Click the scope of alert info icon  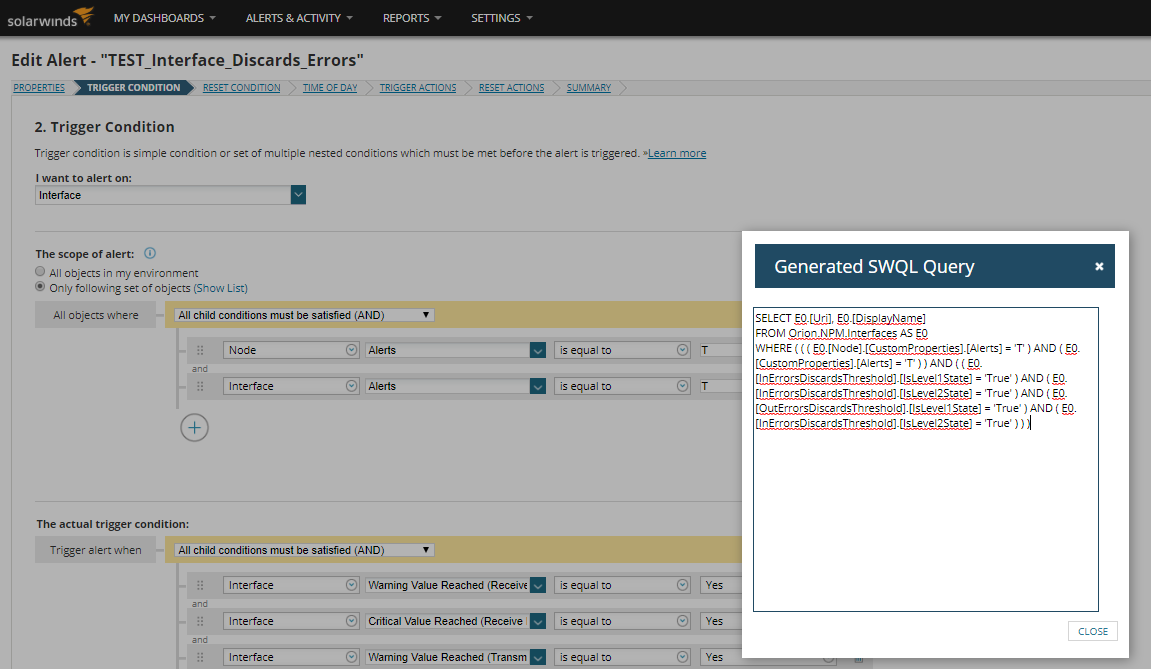click(x=150, y=253)
